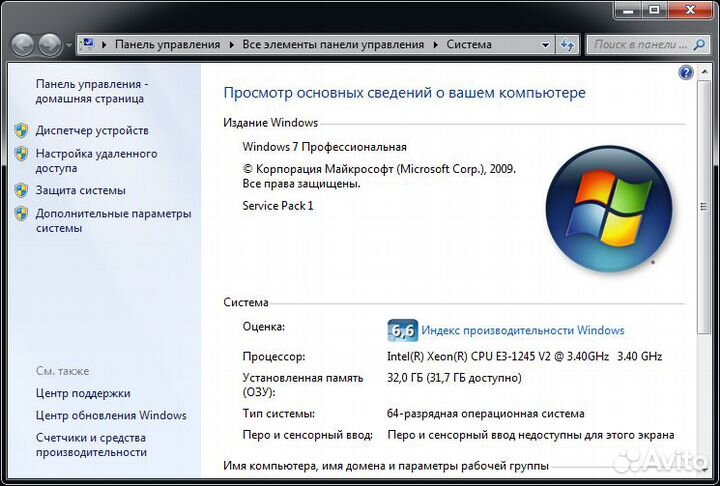Click the Refresh button in the address bar

(x=568, y=45)
